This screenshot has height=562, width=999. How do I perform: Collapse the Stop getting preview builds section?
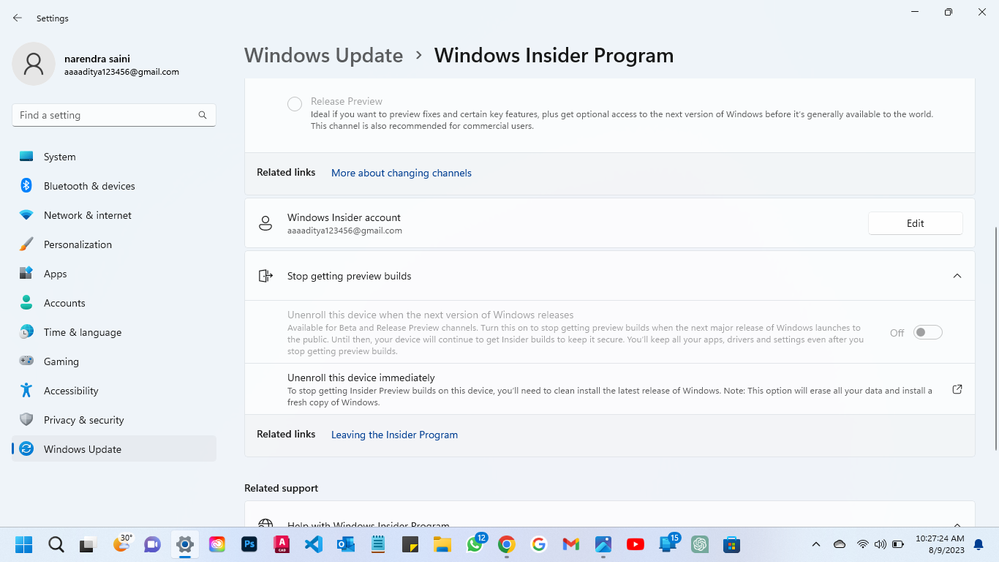957,276
